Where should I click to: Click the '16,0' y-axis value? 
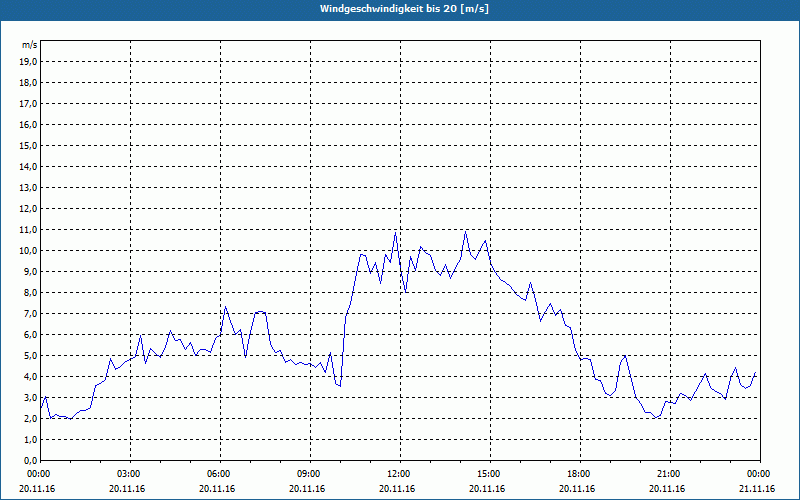tap(29, 124)
